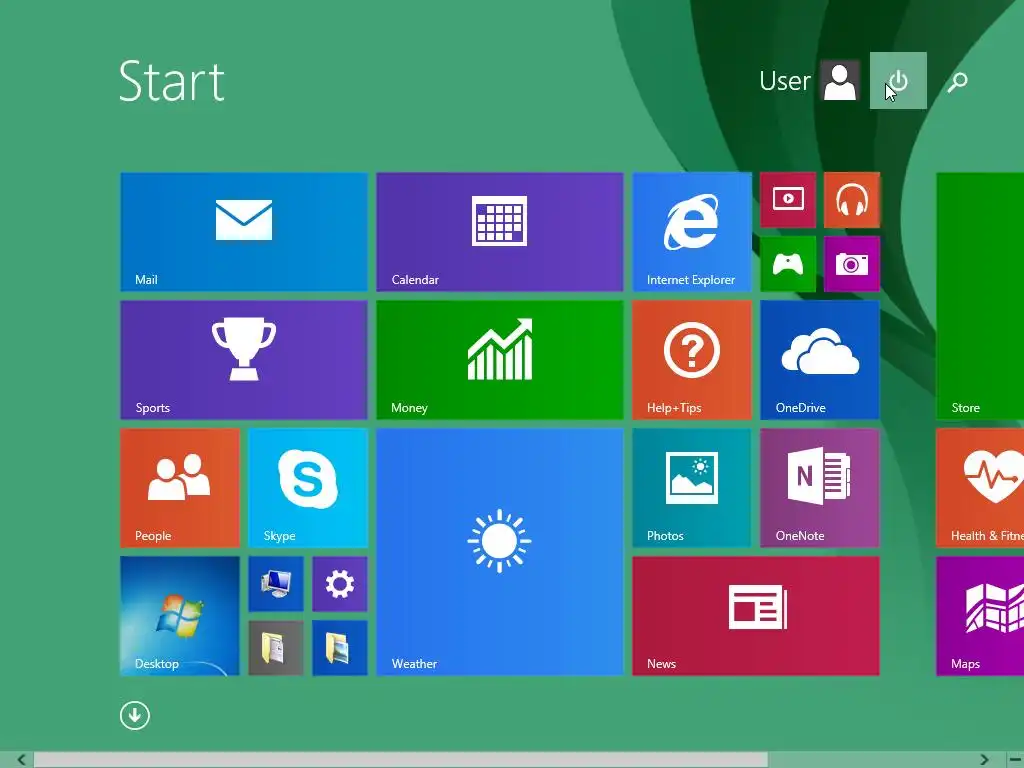Open the Video tile
The height and width of the screenshot is (768, 1024).
point(788,200)
